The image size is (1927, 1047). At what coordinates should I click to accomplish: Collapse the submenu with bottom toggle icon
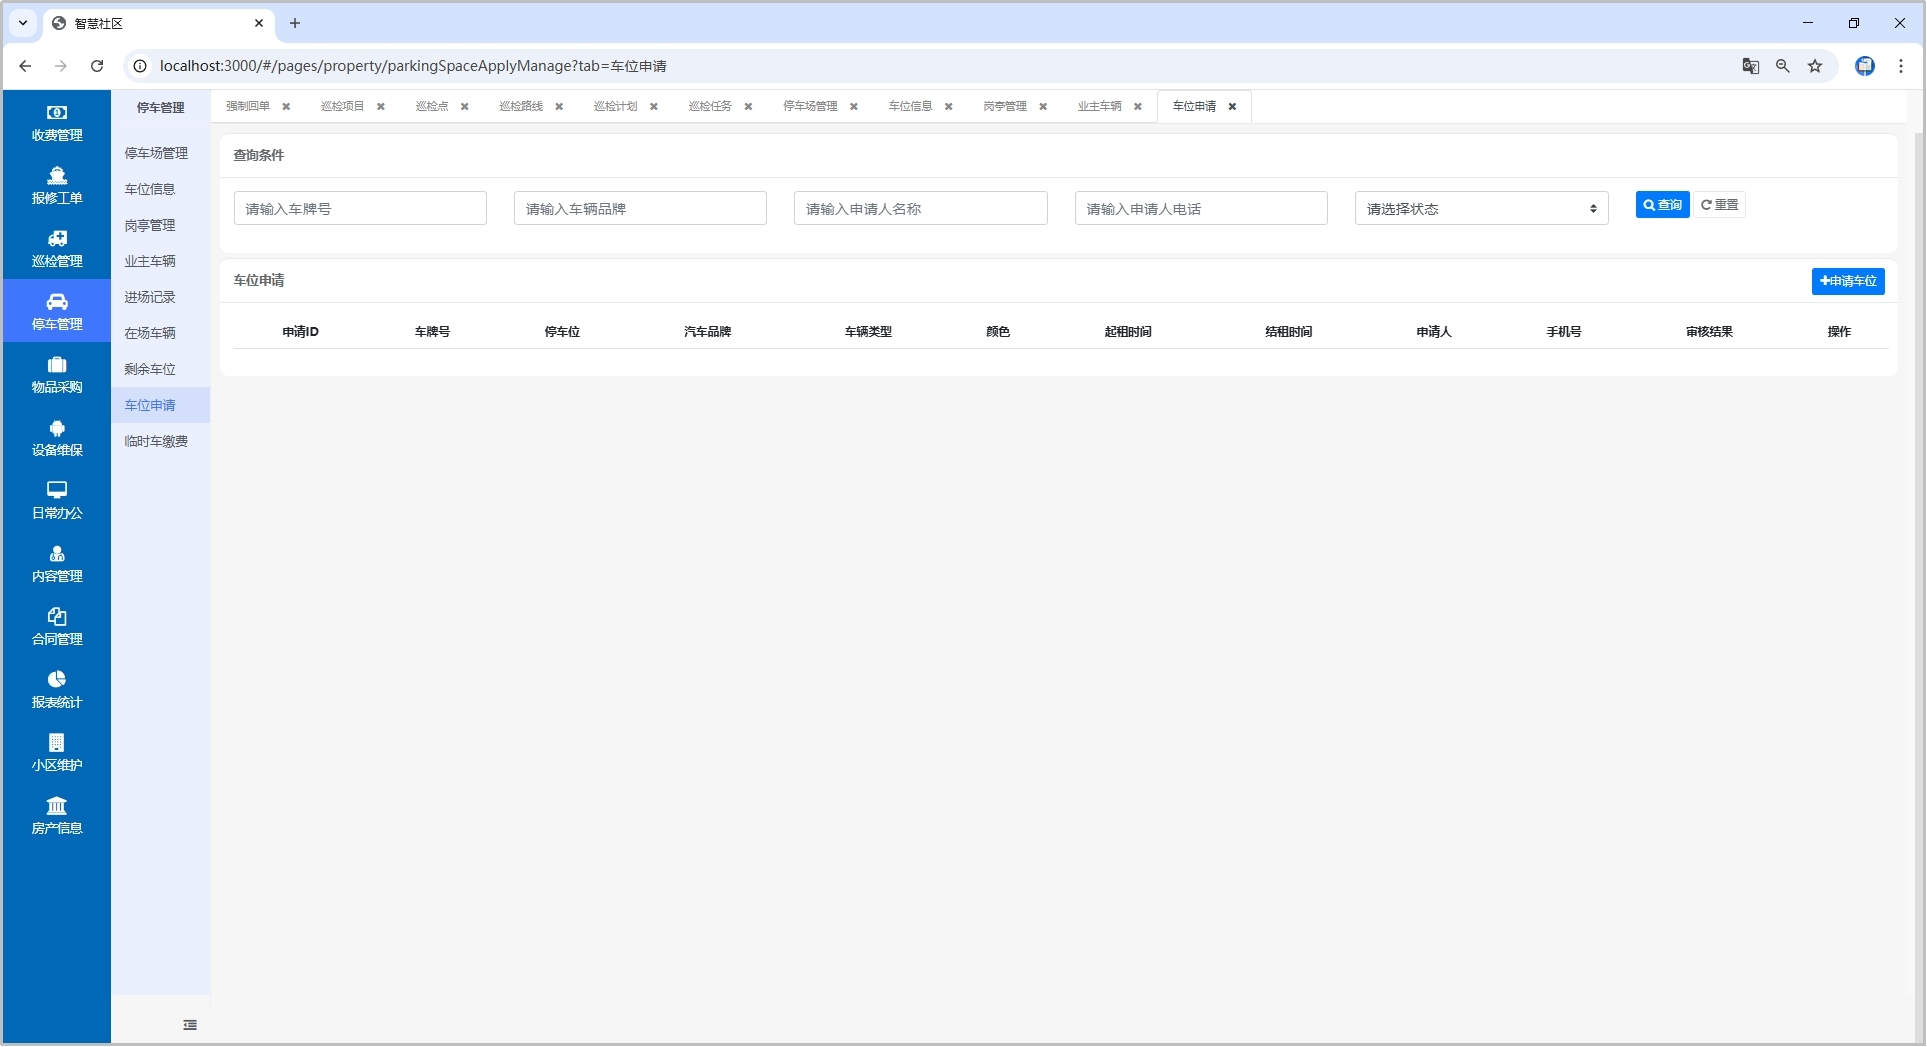point(190,1025)
